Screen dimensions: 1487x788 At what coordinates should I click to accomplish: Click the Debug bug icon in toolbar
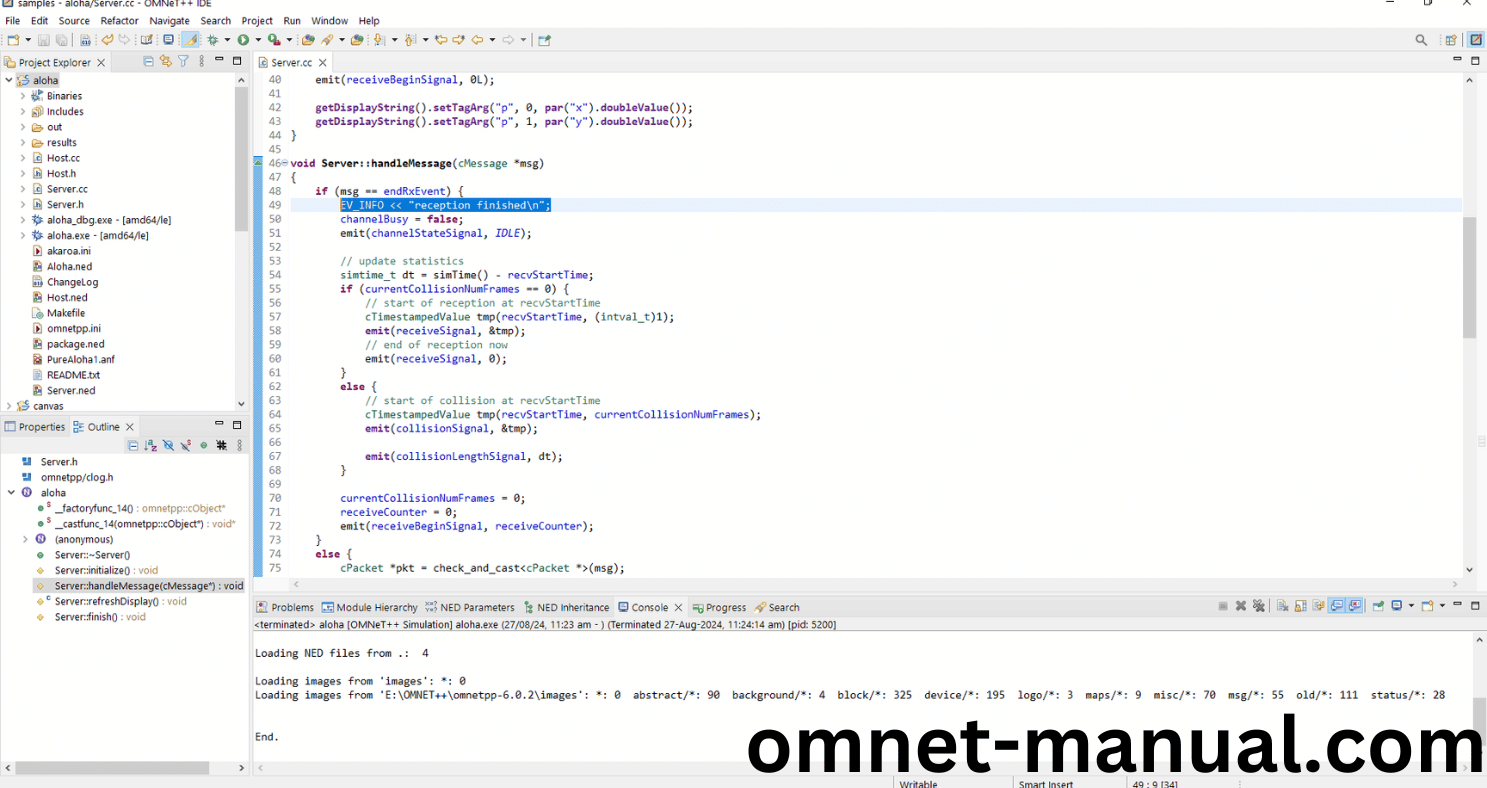click(x=212, y=40)
